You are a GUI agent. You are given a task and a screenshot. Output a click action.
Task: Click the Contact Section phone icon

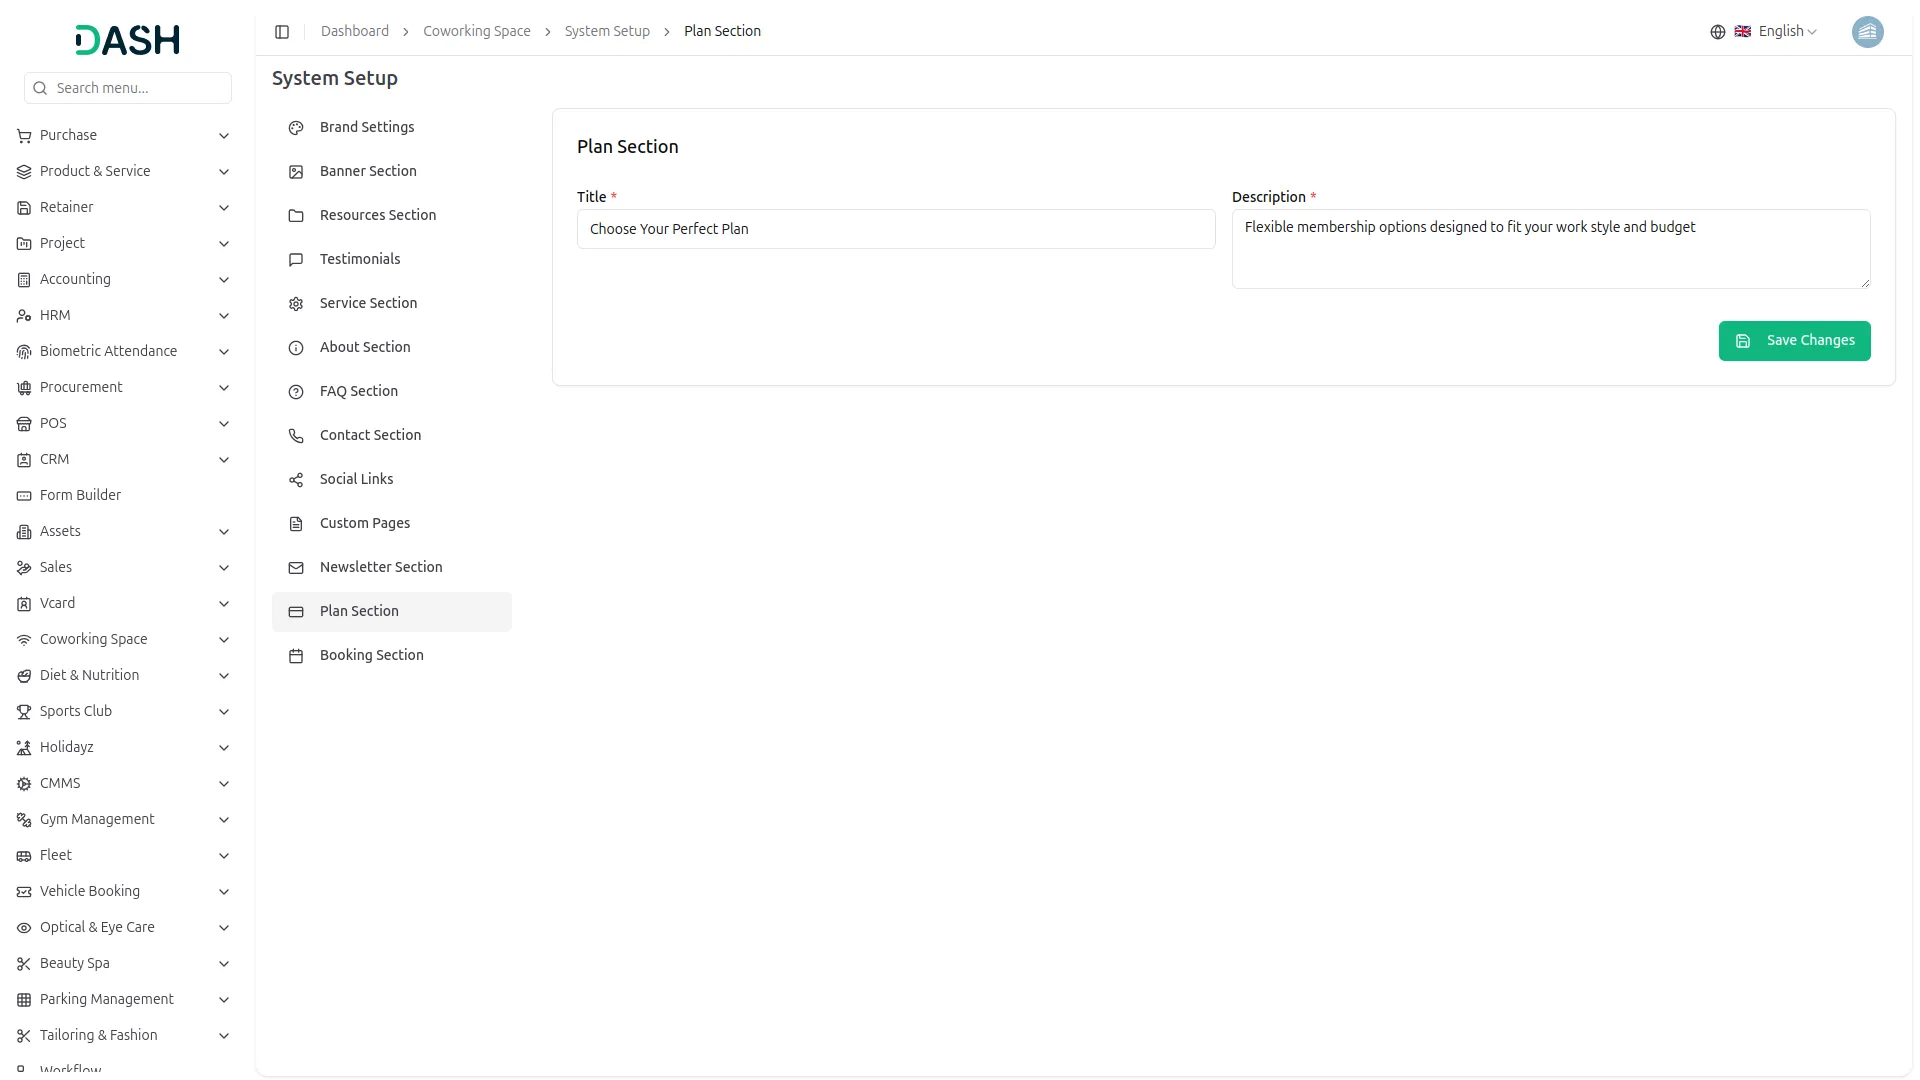point(296,436)
